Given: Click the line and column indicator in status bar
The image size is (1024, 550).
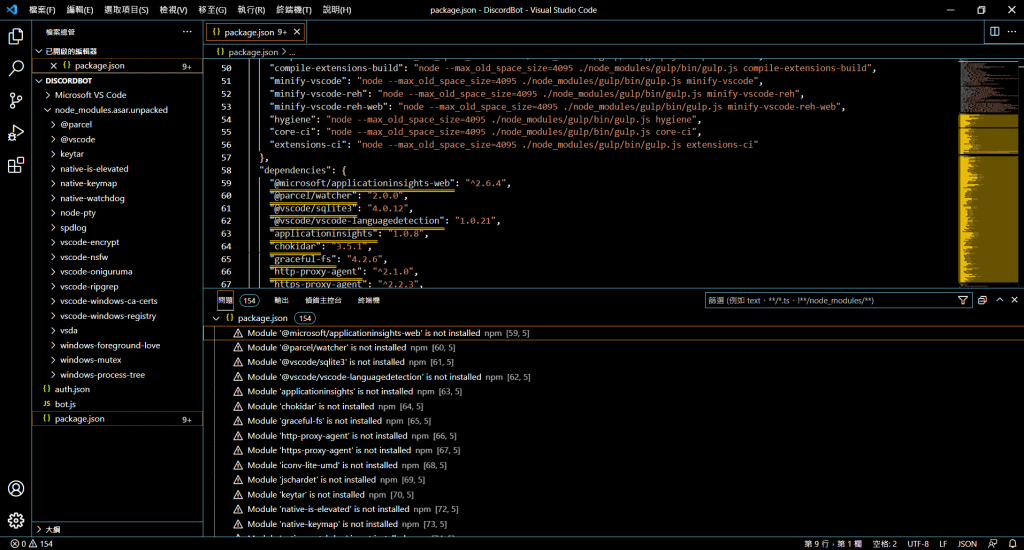Looking at the screenshot, I should [x=833, y=543].
